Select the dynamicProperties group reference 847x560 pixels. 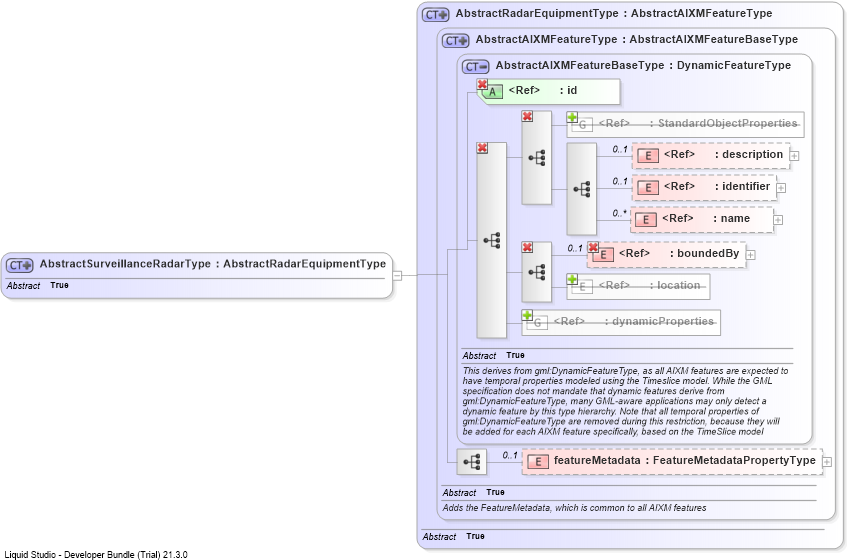(621, 322)
